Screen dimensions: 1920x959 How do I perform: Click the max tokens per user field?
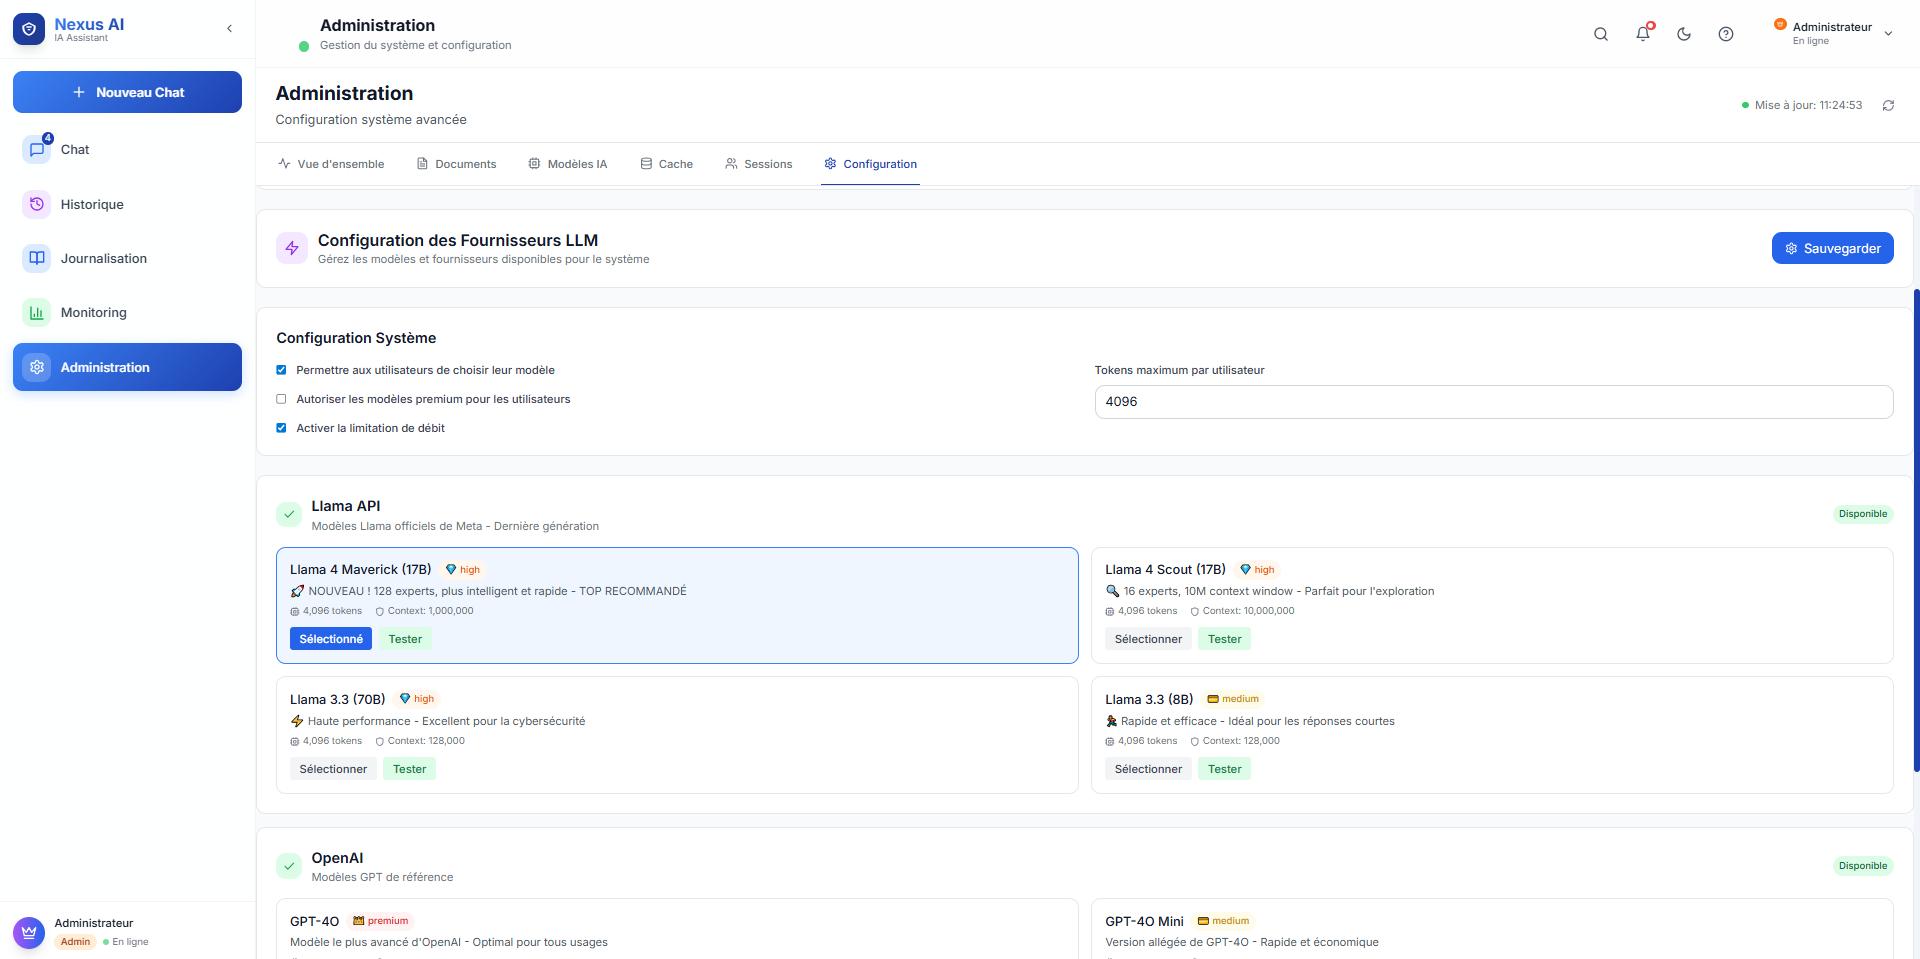point(1493,402)
